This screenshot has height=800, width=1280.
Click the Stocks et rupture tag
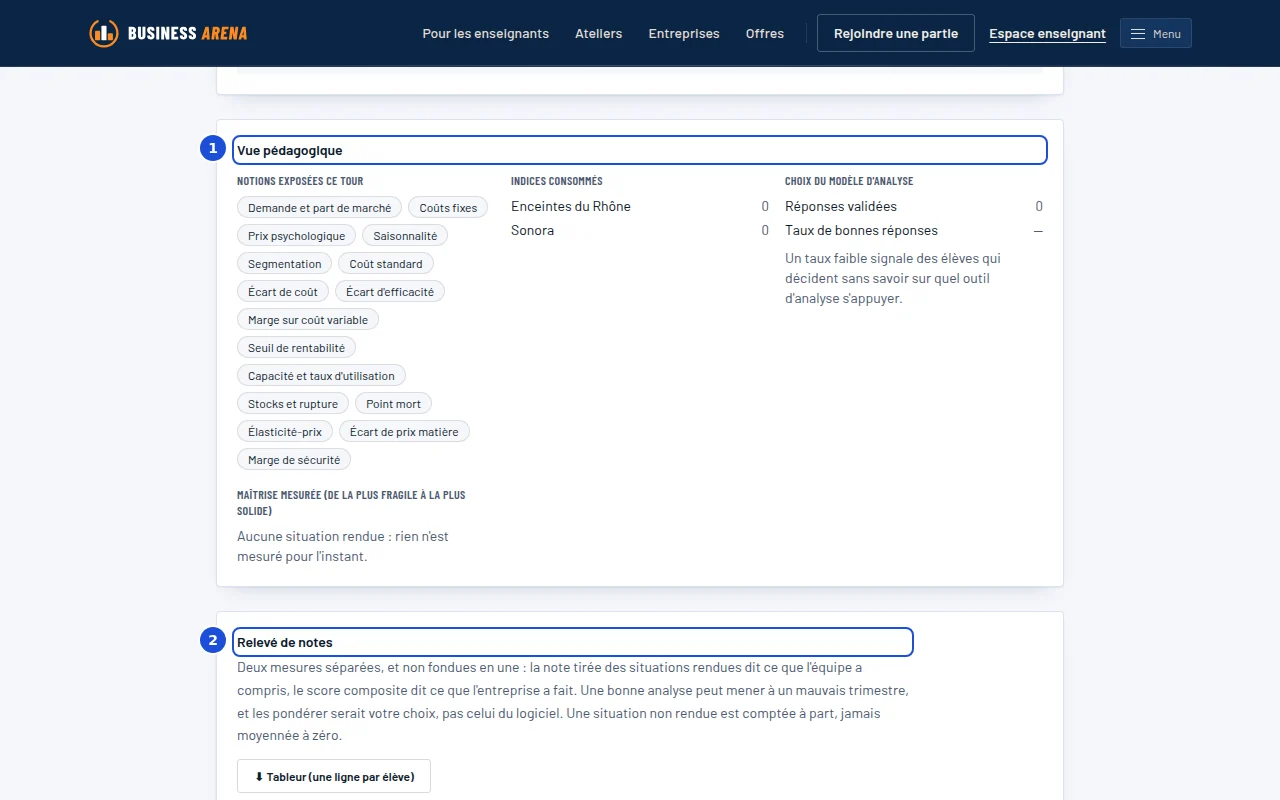[293, 404]
